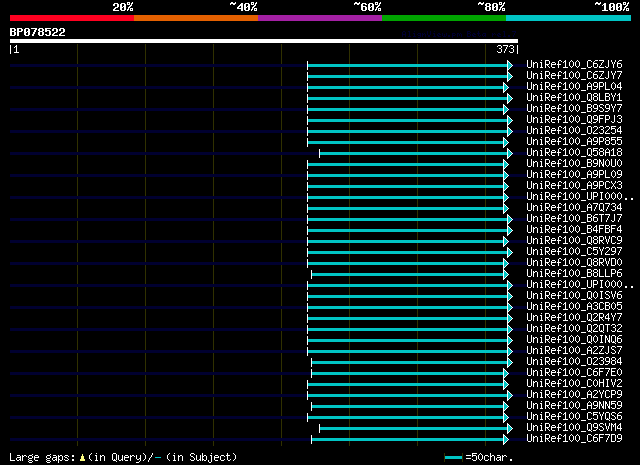The image size is (640, 465).
Task: Open the UniRef100_A9NN59 label
Action: click(x=574, y=406)
